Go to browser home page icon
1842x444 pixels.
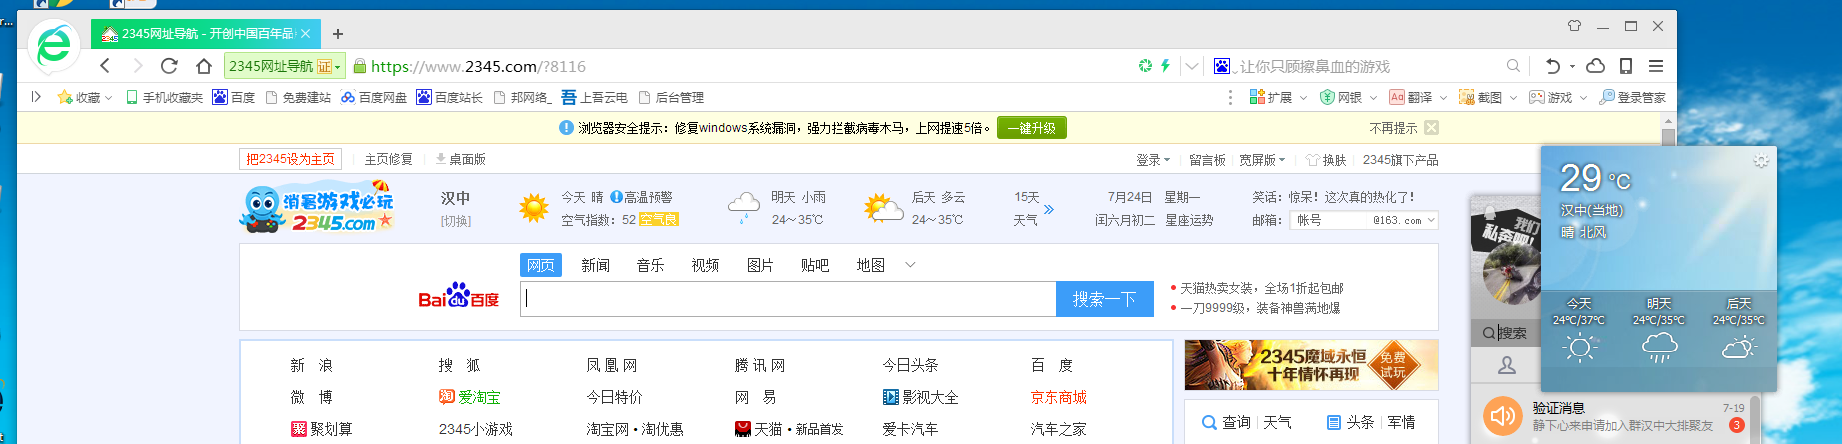[x=204, y=66]
